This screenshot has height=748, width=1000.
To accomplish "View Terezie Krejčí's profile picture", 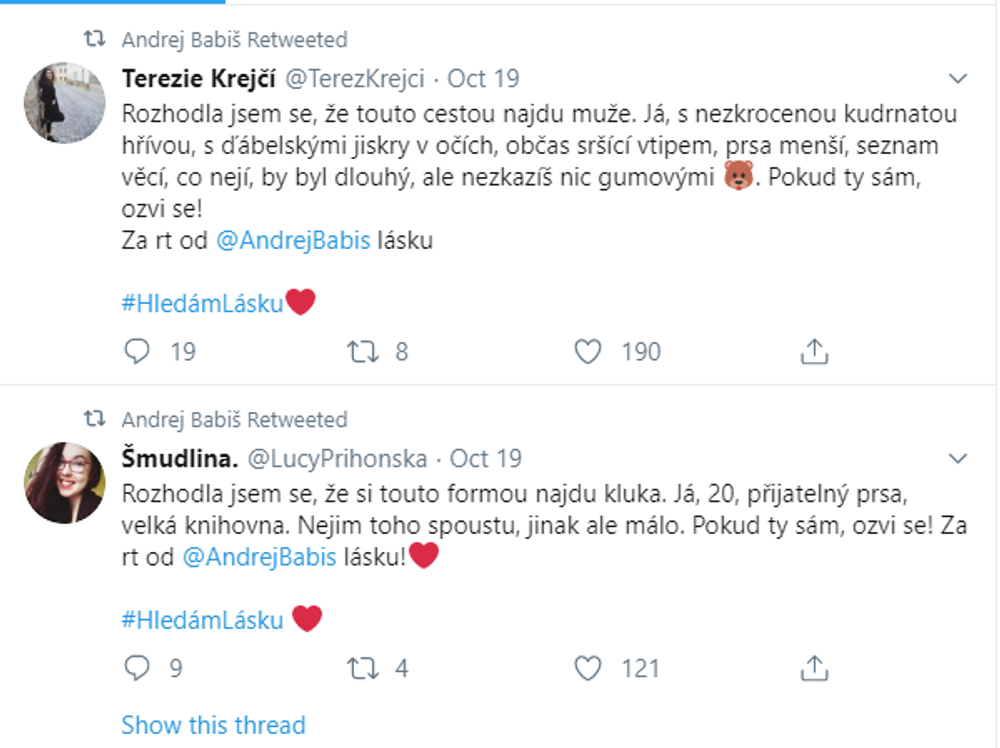I will click(66, 102).
